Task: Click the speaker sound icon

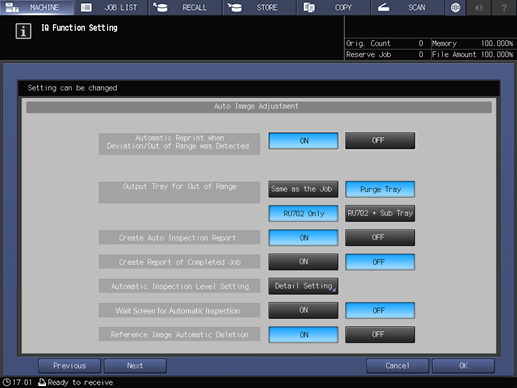Action: (479, 7)
